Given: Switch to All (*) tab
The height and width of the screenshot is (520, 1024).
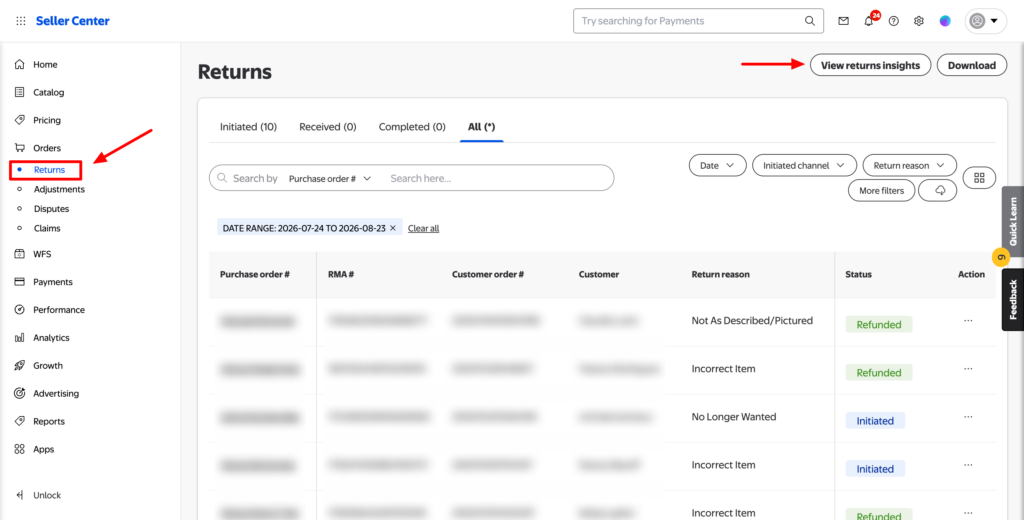Looking at the screenshot, I should (481, 127).
